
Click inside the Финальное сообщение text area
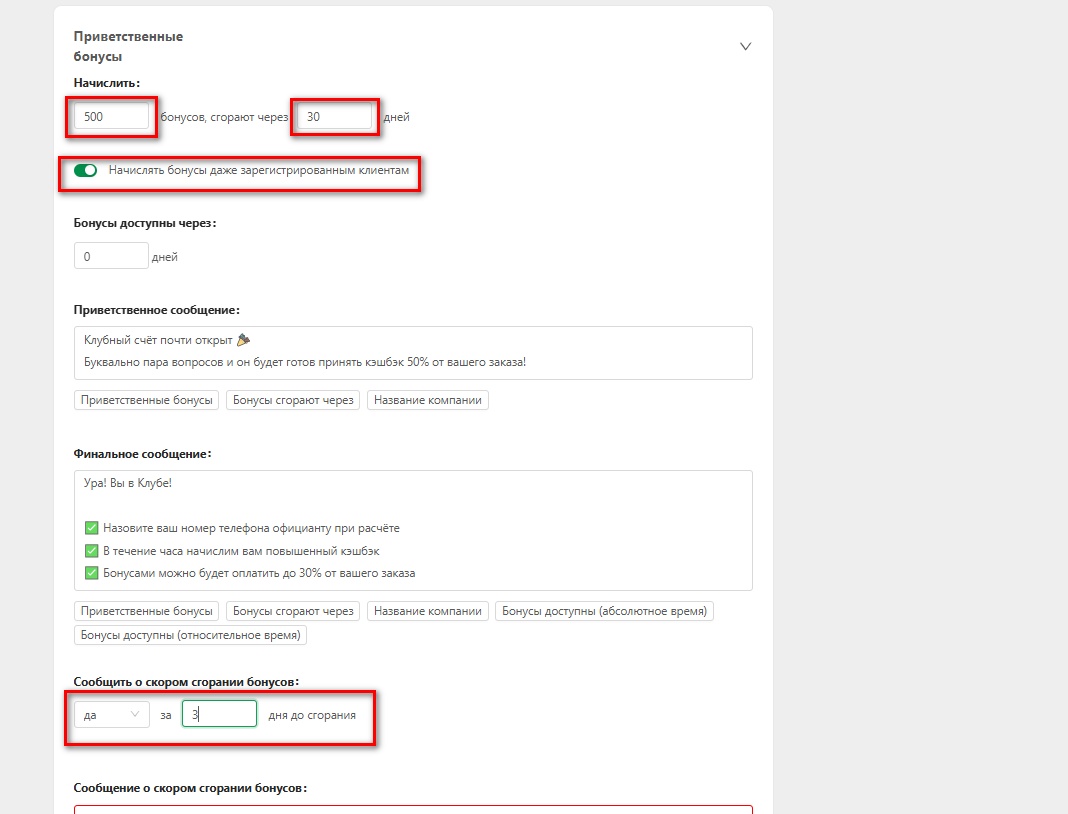pyautogui.click(x=413, y=530)
